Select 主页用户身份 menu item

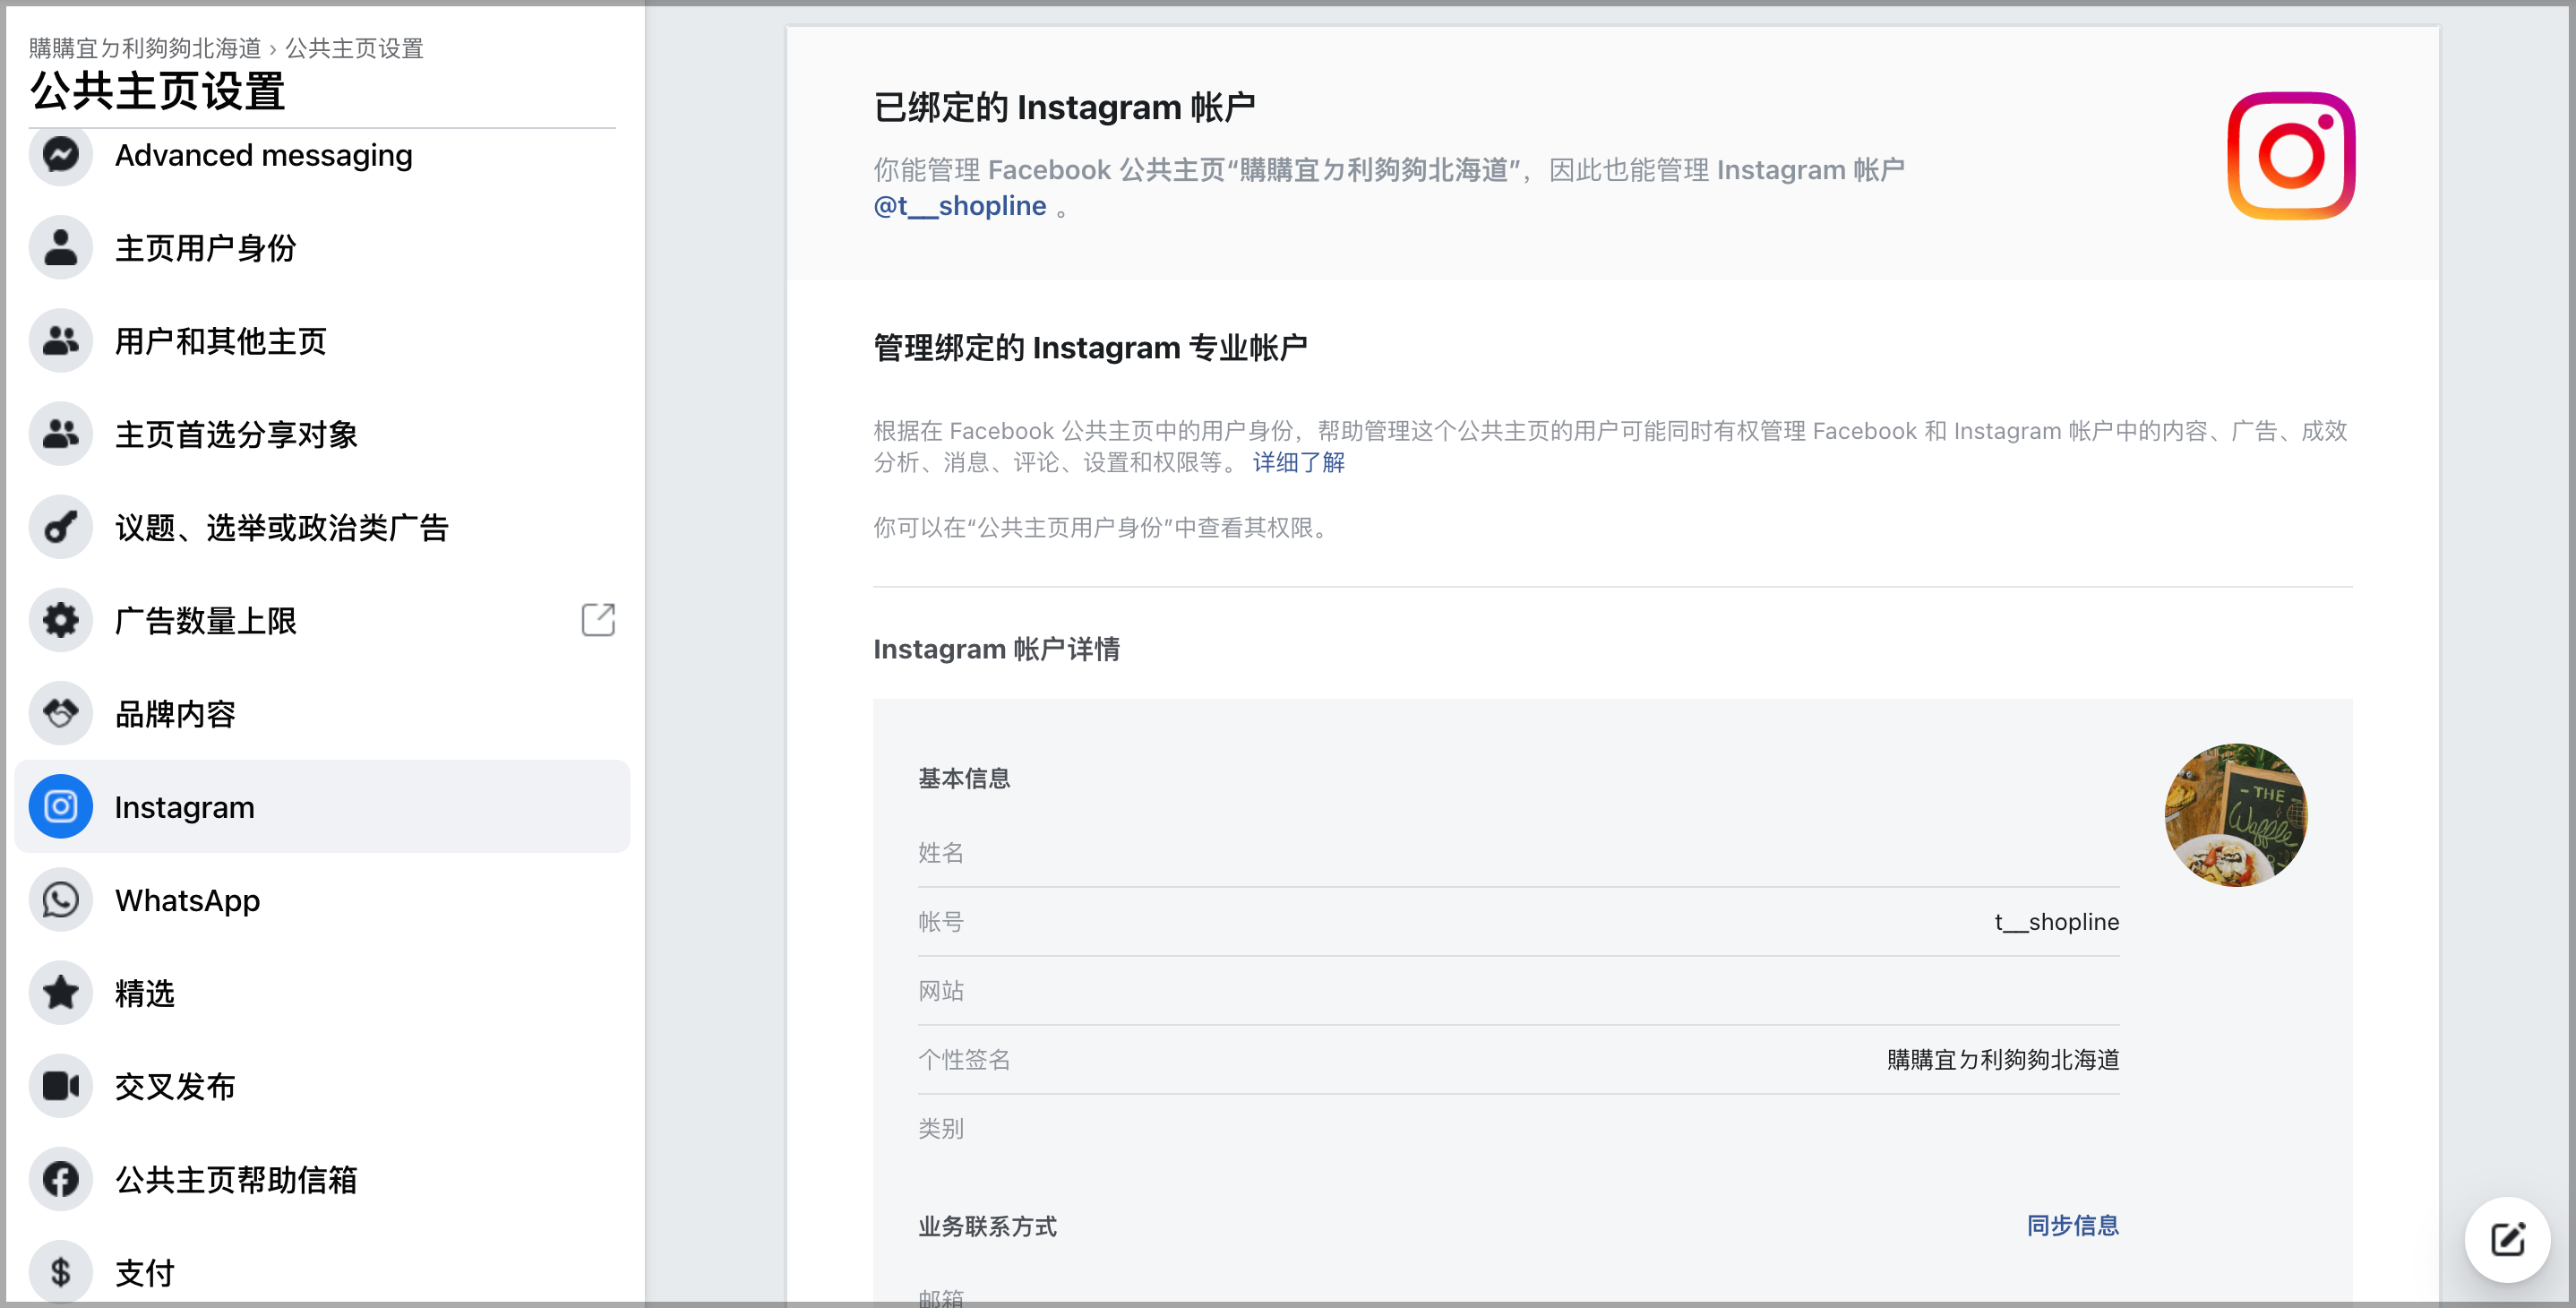pyautogui.click(x=322, y=247)
